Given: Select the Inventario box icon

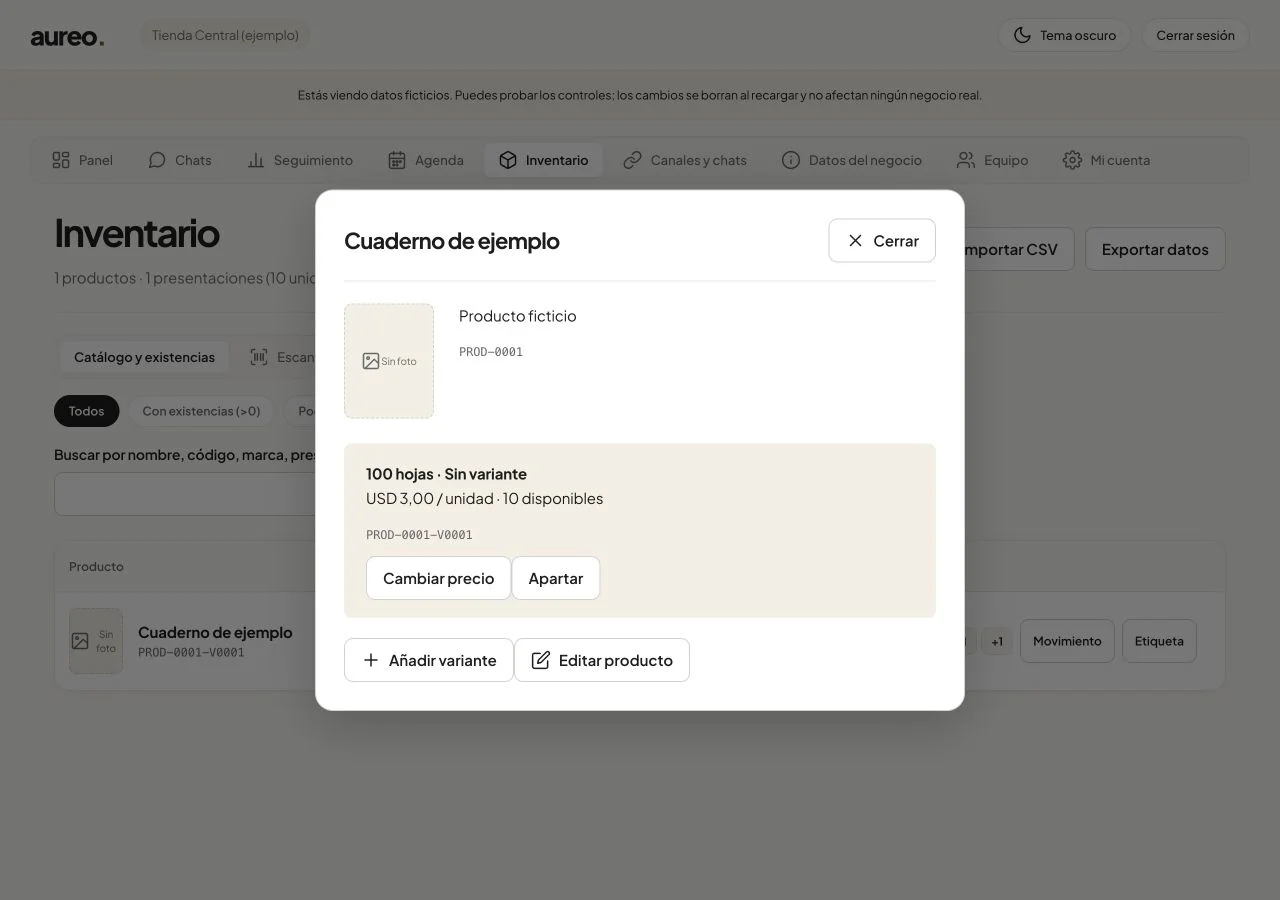Looking at the screenshot, I should (x=508, y=160).
